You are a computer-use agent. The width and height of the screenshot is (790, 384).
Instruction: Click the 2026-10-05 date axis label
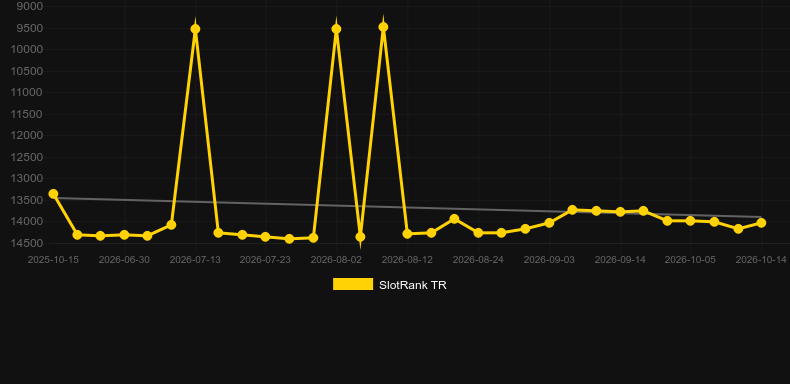tap(690, 260)
